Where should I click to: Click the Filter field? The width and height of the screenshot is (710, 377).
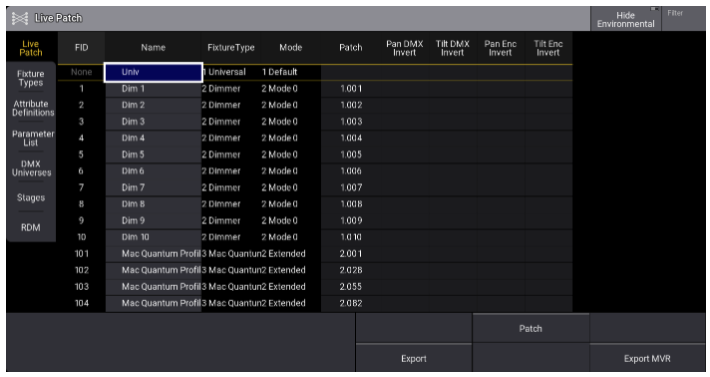click(x=683, y=19)
